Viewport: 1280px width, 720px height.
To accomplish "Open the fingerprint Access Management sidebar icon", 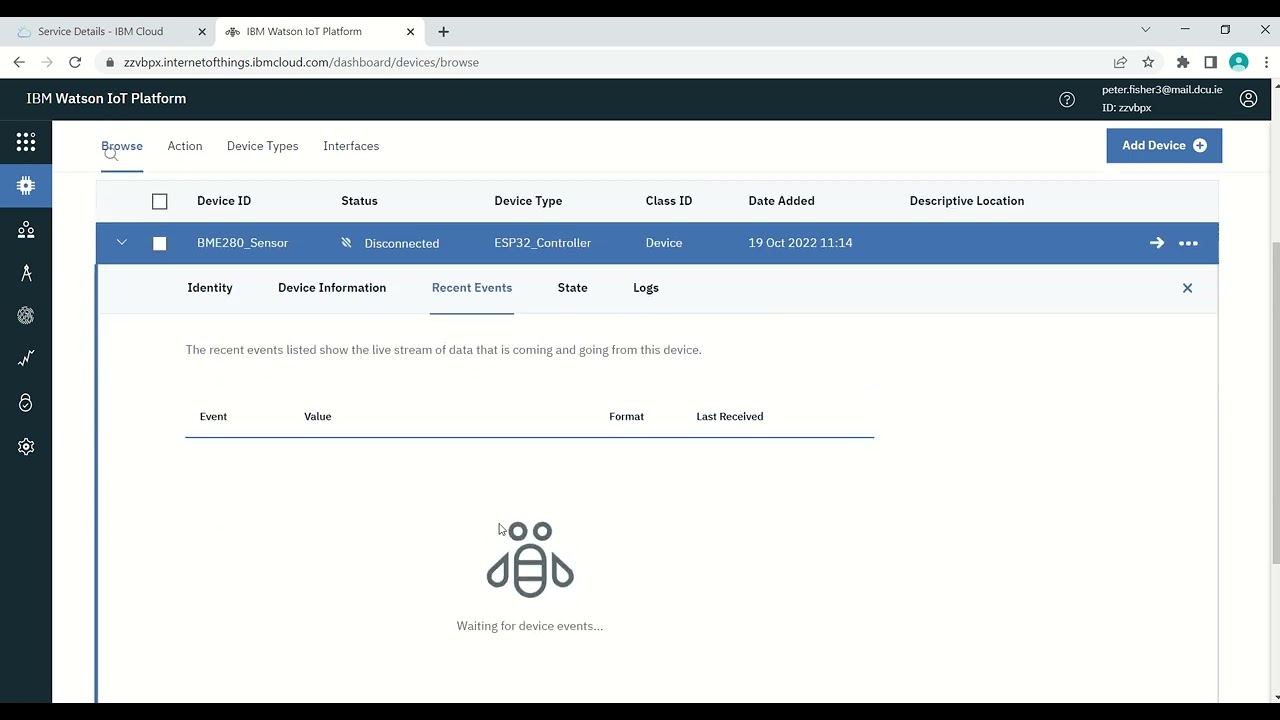I will pyautogui.click(x=26, y=316).
